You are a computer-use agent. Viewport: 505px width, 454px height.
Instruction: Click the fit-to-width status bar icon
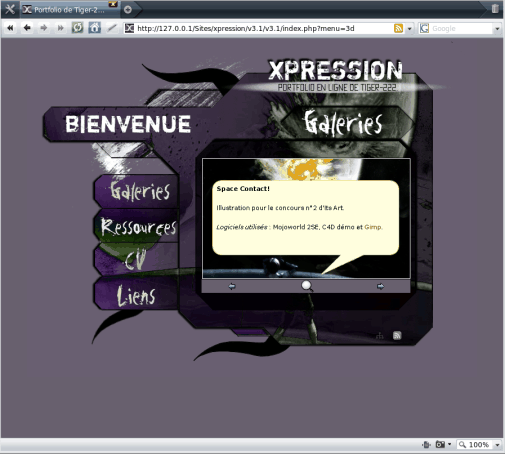coord(426,444)
